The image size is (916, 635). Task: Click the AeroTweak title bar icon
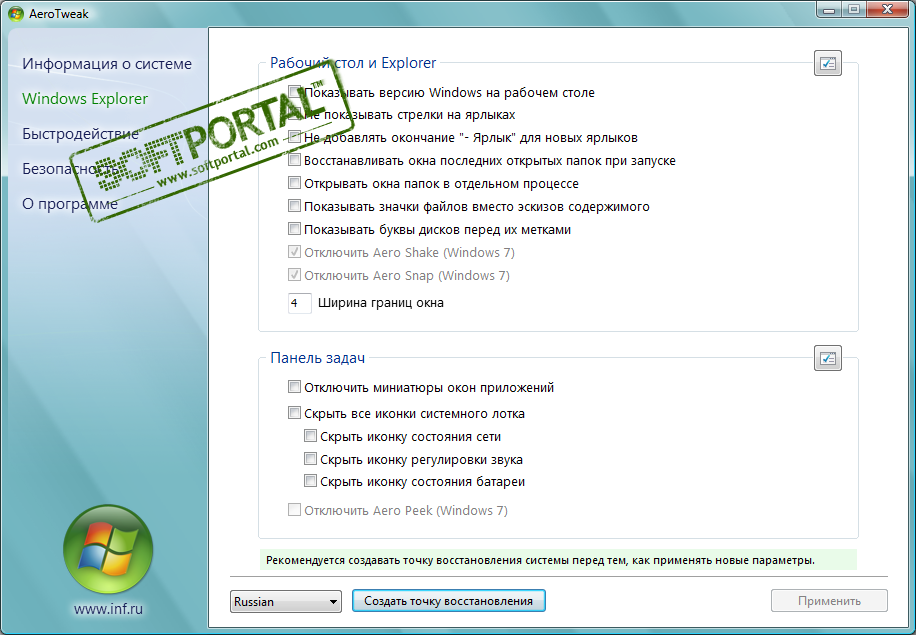16,13
